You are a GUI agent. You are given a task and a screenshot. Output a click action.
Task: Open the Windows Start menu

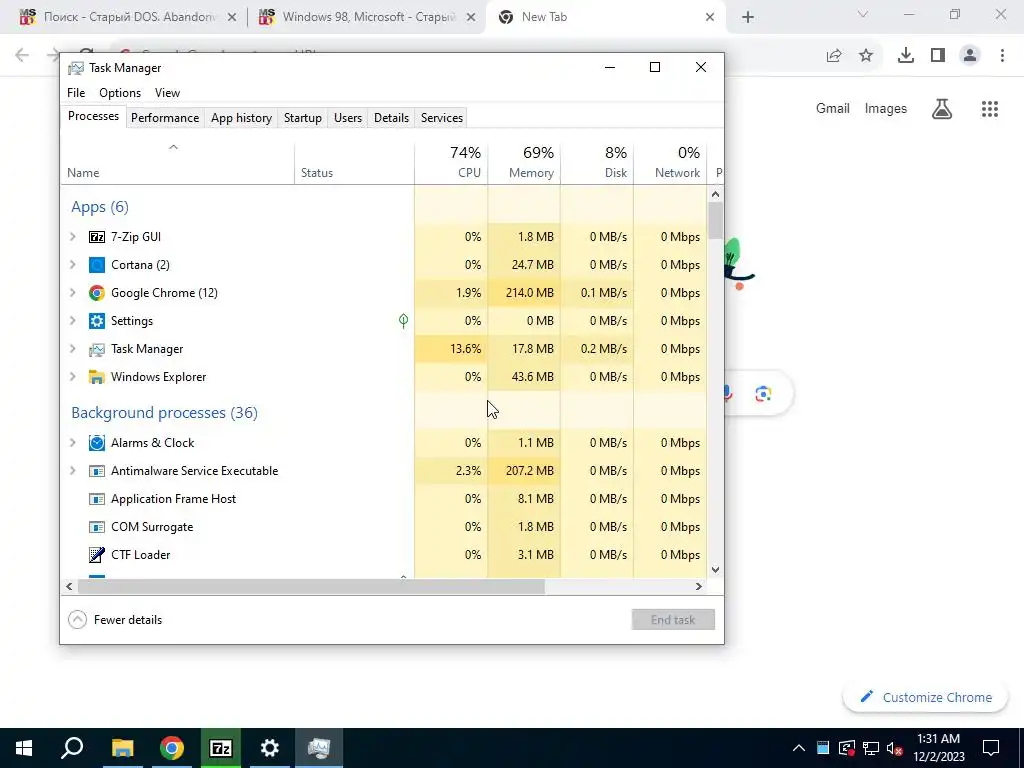(24, 748)
